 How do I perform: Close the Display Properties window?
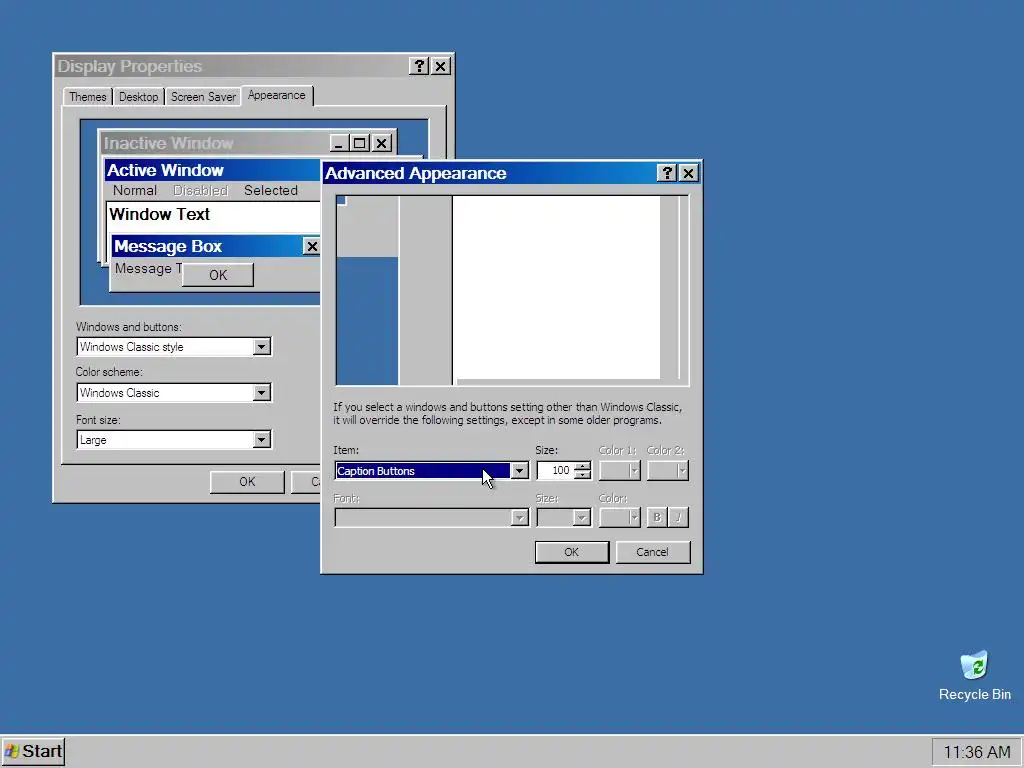pyautogui.click(x=441, y=66)
